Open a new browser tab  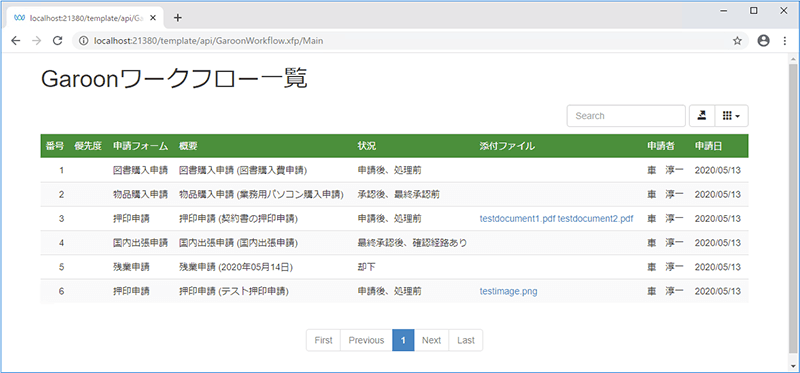point(178,18)
